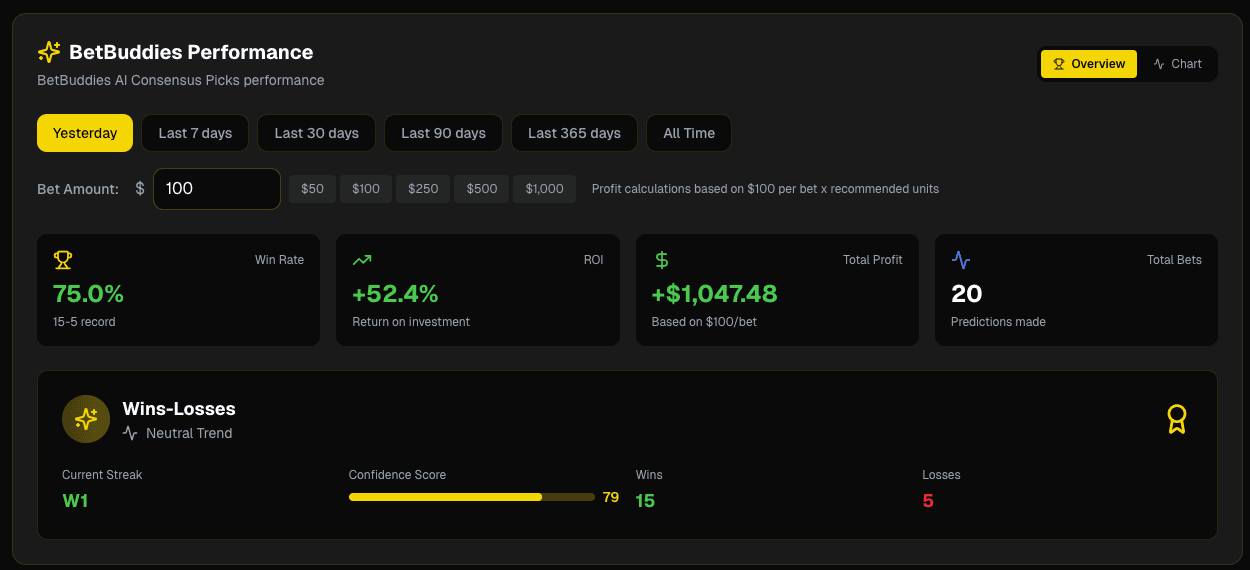Click the award ribbon icon in Wins-Losses panel
This screenshot has height=570, width=1250.
1177,419
